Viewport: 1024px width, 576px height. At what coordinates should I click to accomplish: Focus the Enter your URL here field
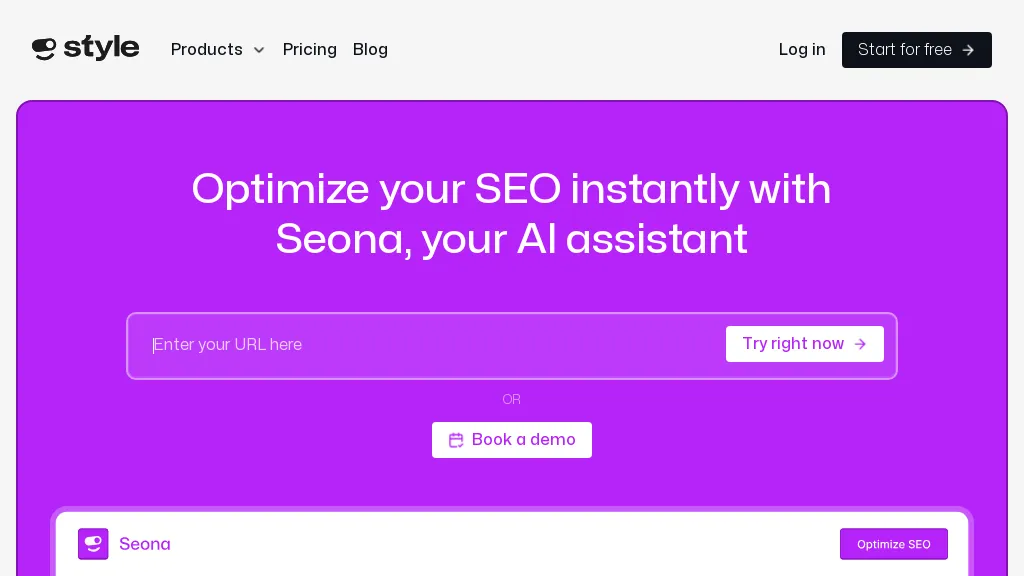pyautogui.click(x=430, y=345)
